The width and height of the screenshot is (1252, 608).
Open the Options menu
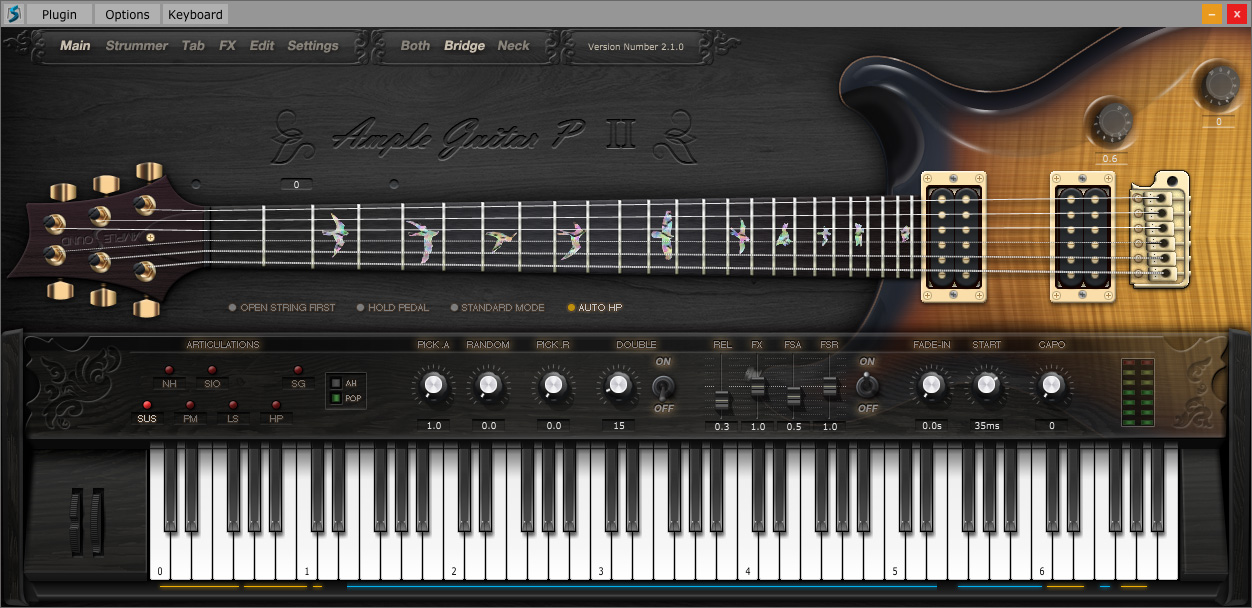127,14
